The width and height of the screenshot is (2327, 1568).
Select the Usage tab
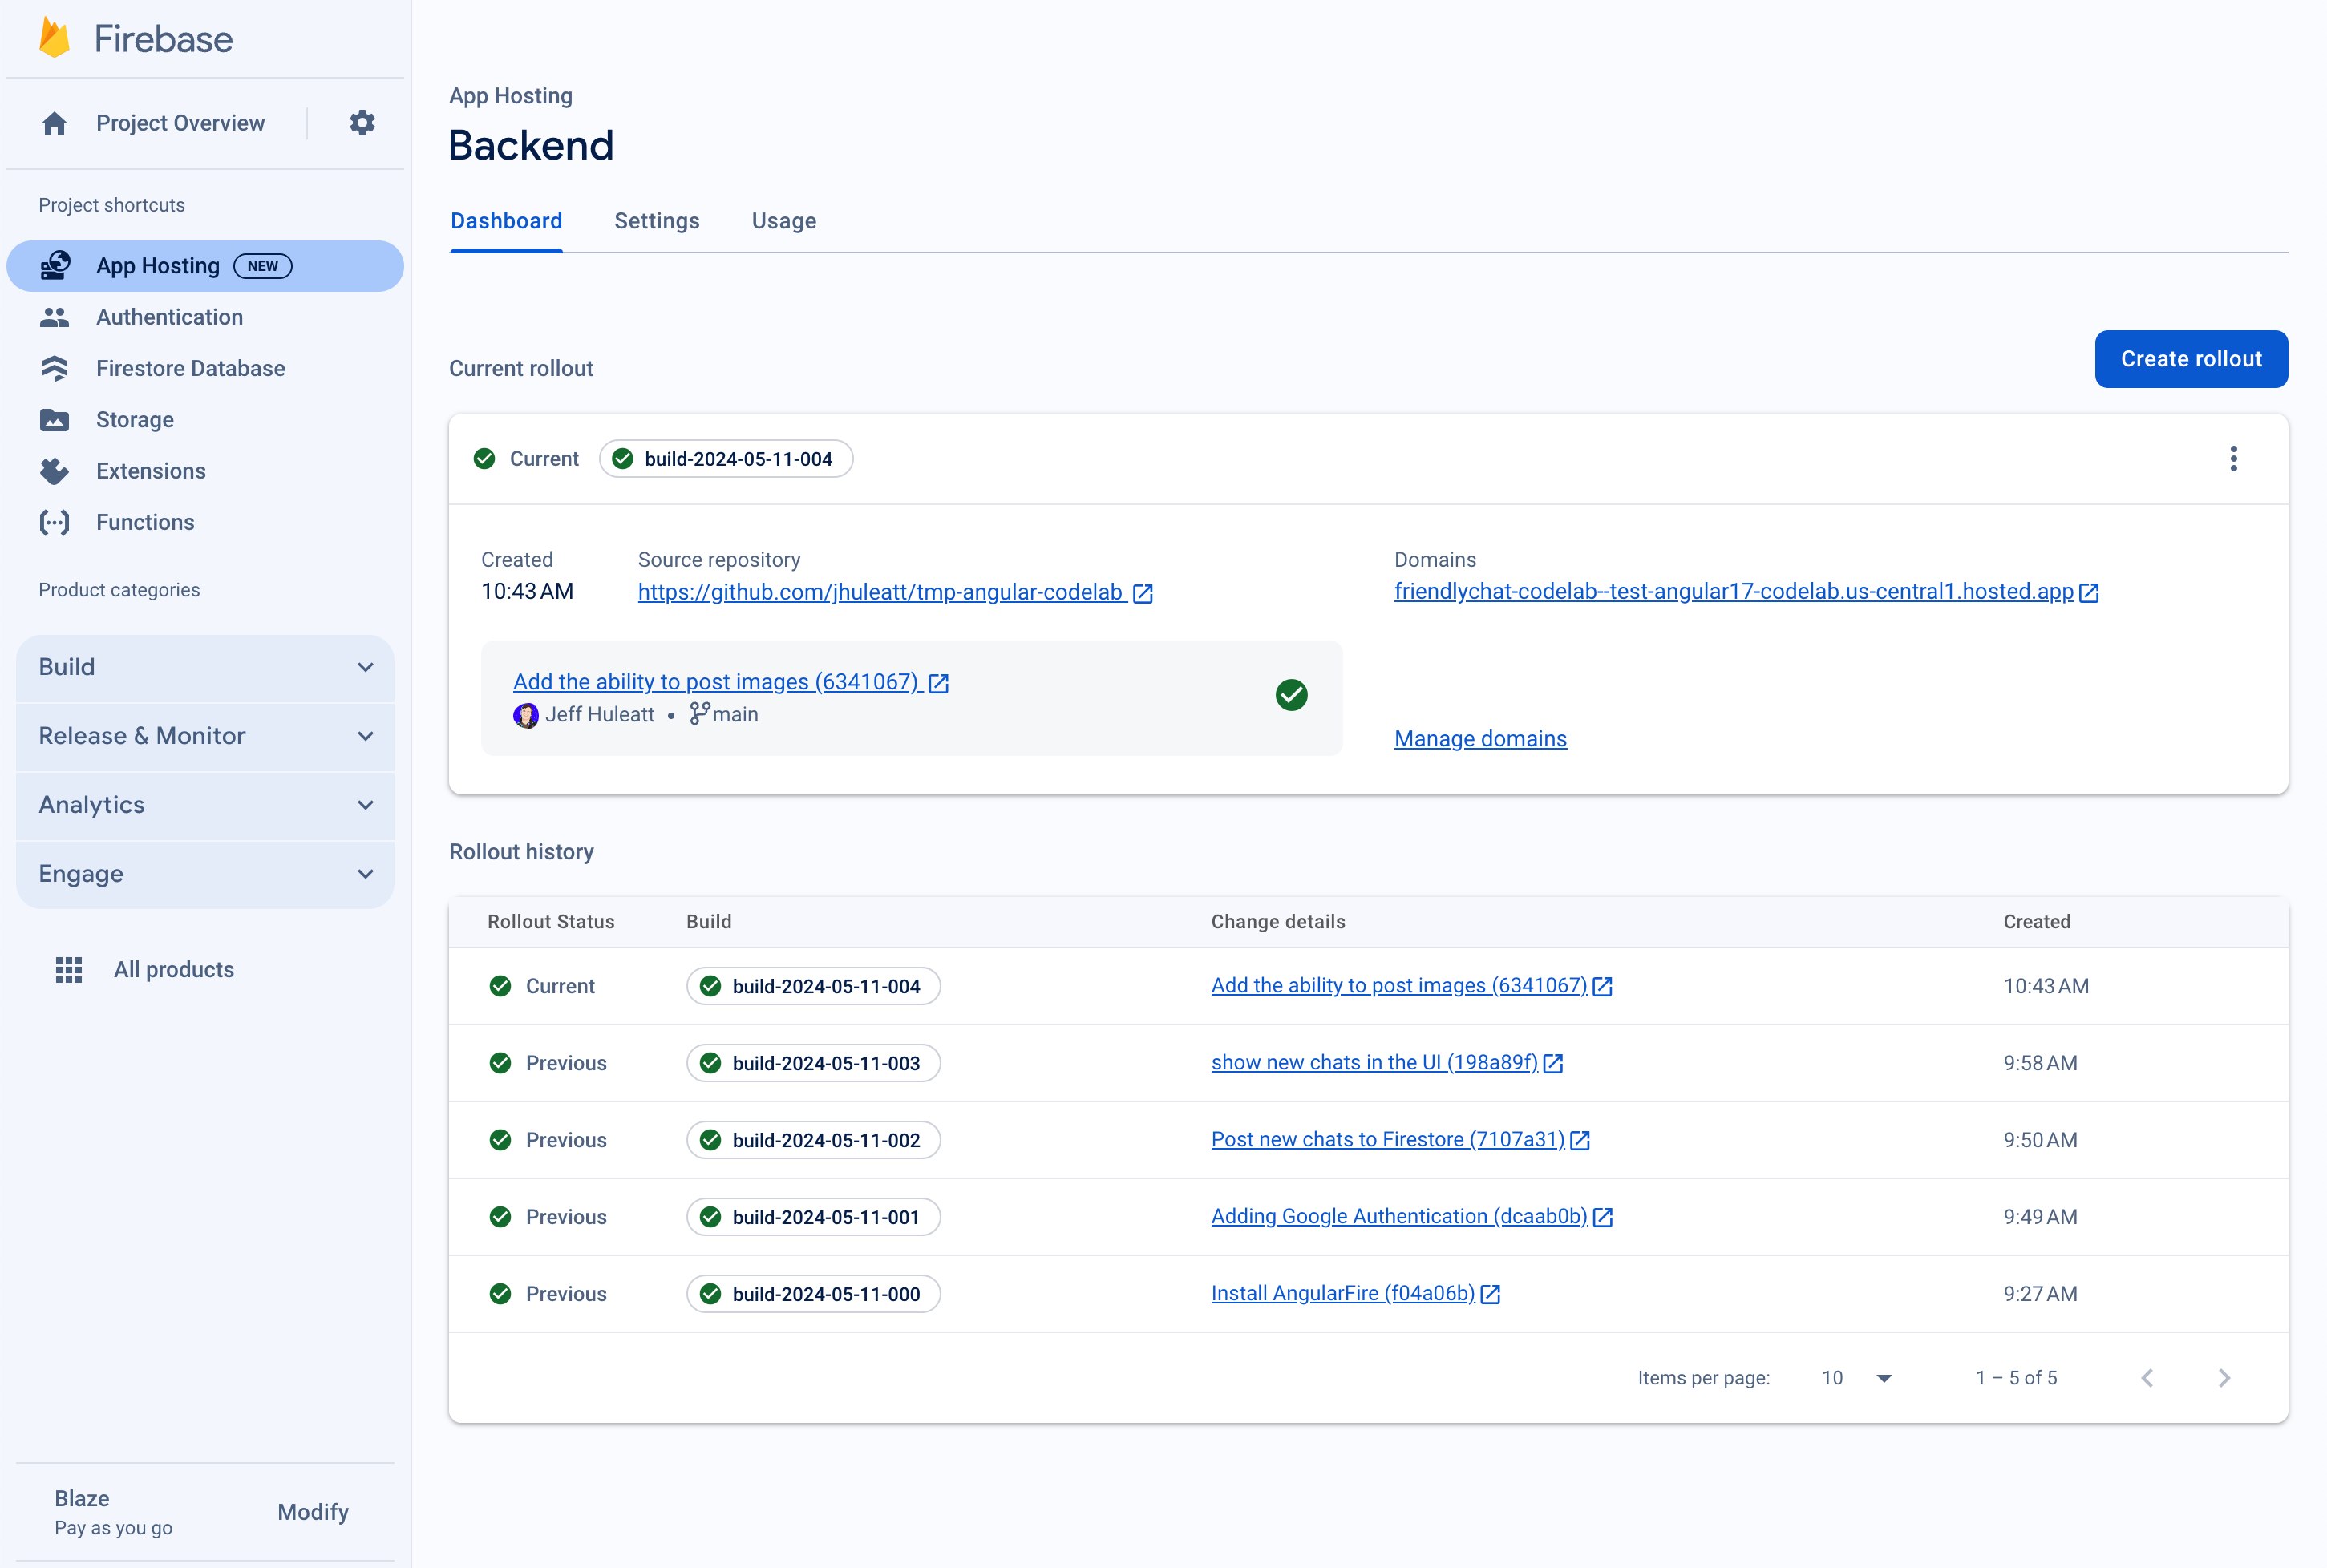784,220
